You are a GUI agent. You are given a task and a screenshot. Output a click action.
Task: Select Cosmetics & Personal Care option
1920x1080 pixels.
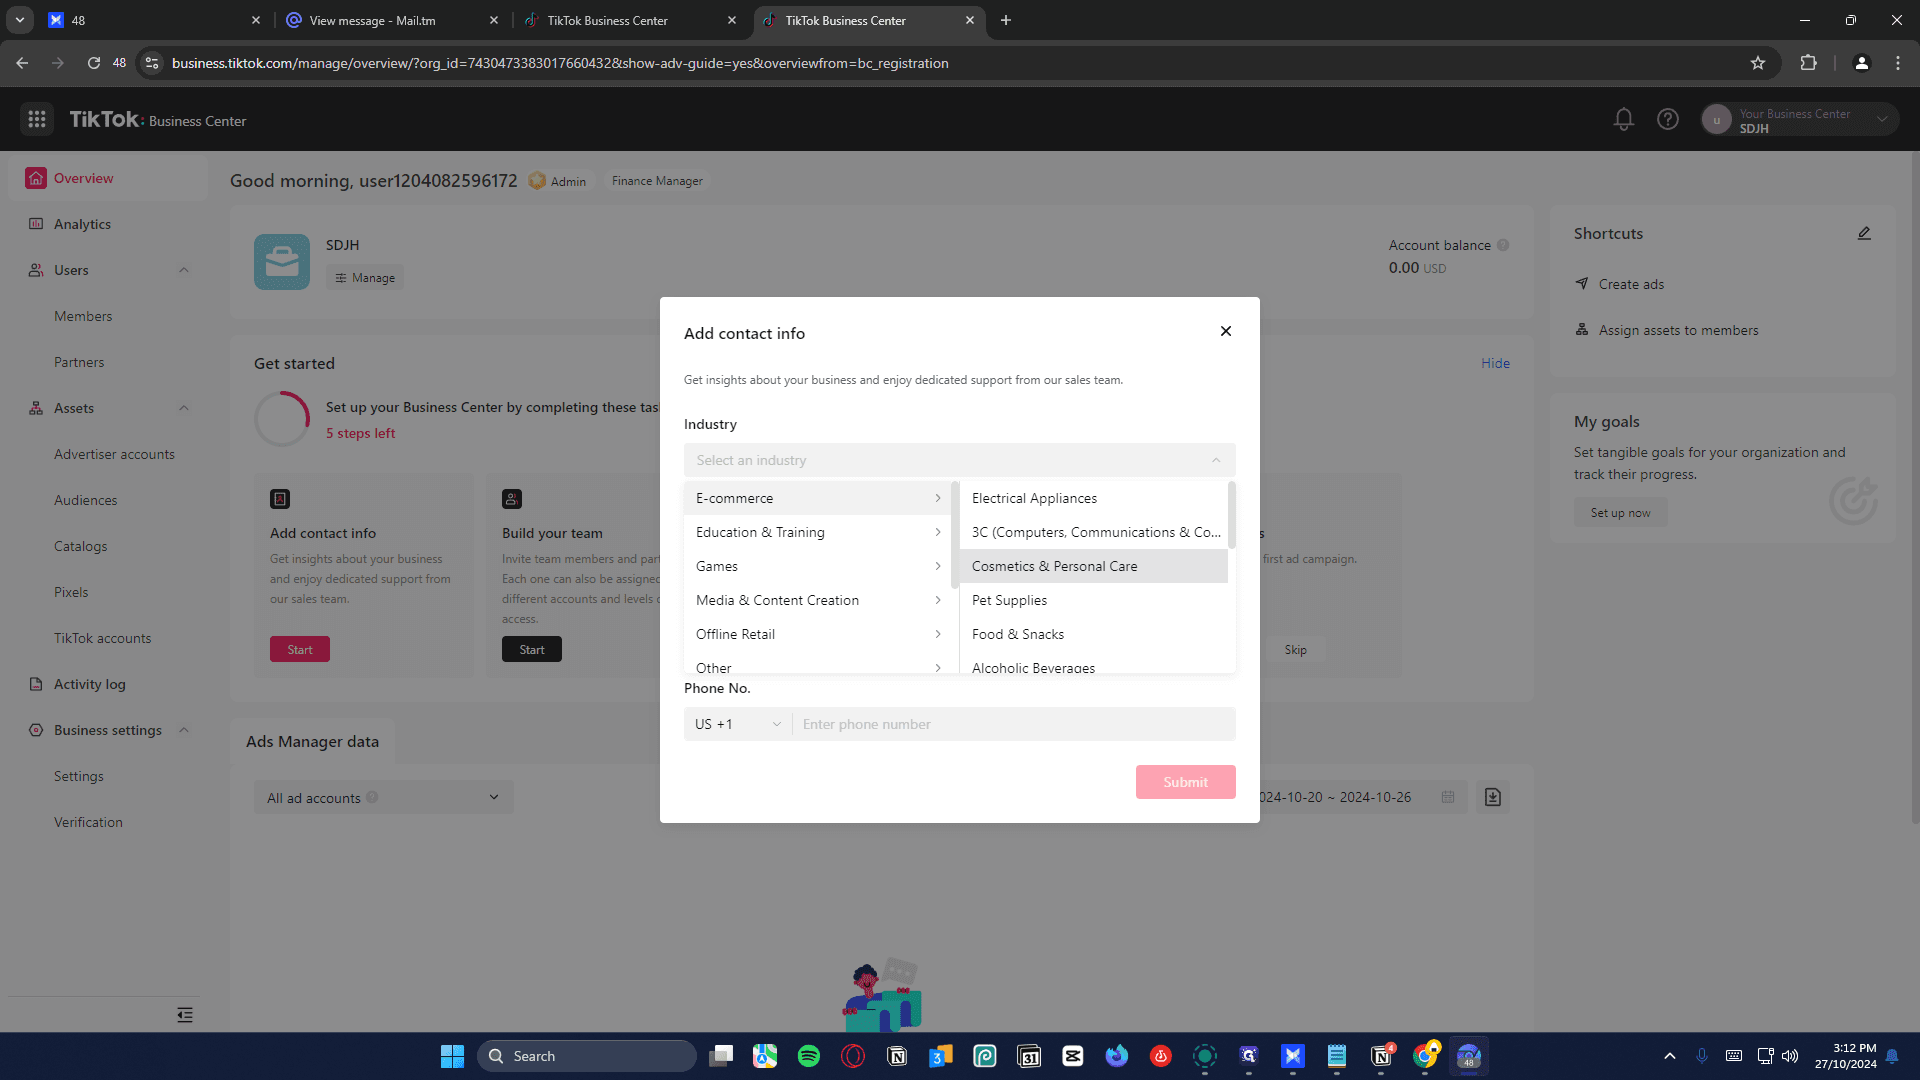point(1094,566)
